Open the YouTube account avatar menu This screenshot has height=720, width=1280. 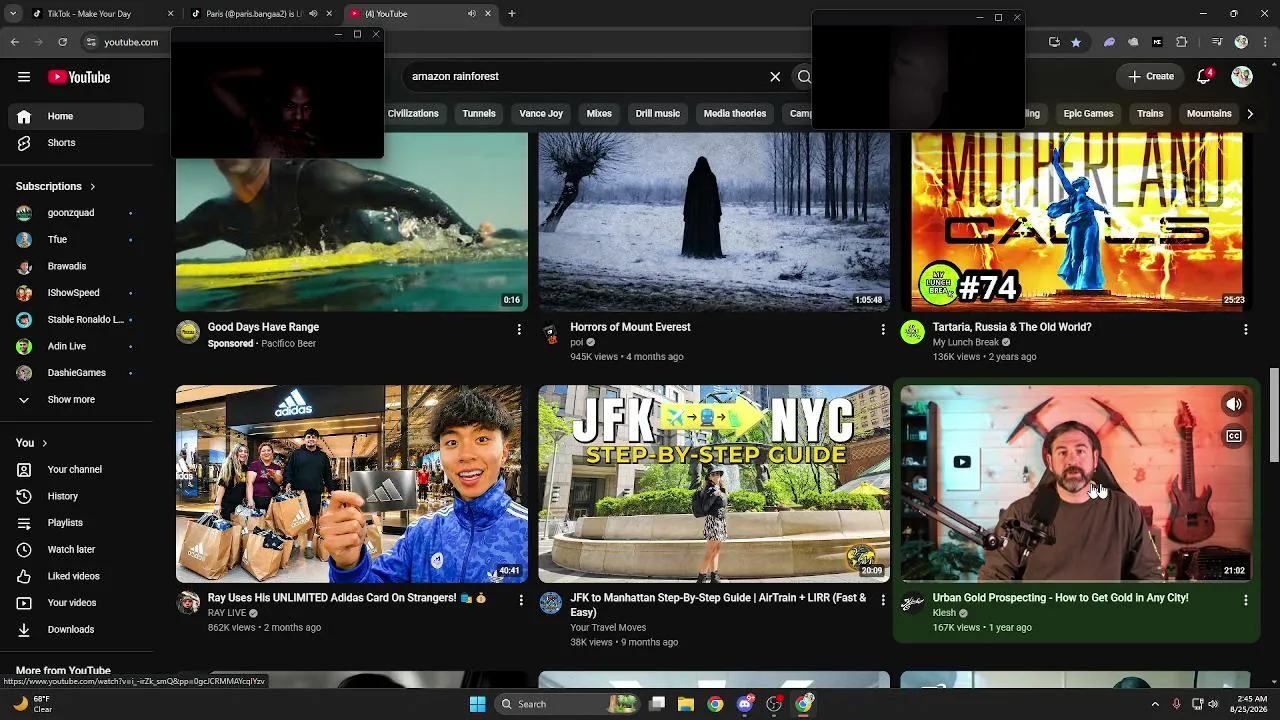click(x=1242, y=76)
